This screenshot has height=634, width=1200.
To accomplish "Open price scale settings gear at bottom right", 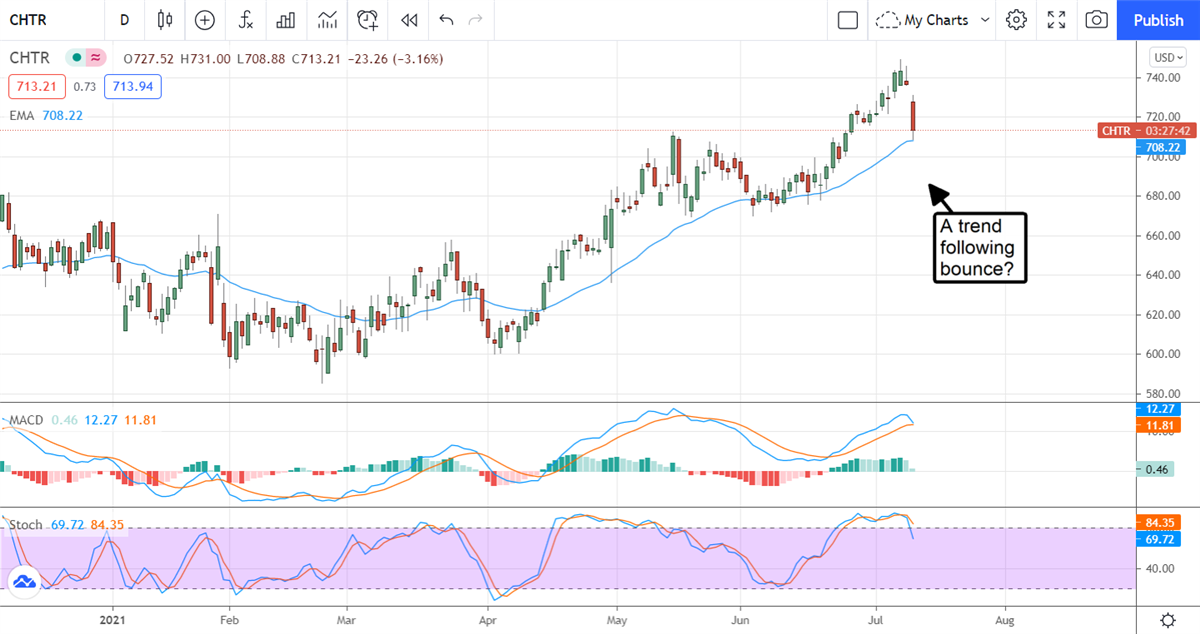I will coord(1167,618).
